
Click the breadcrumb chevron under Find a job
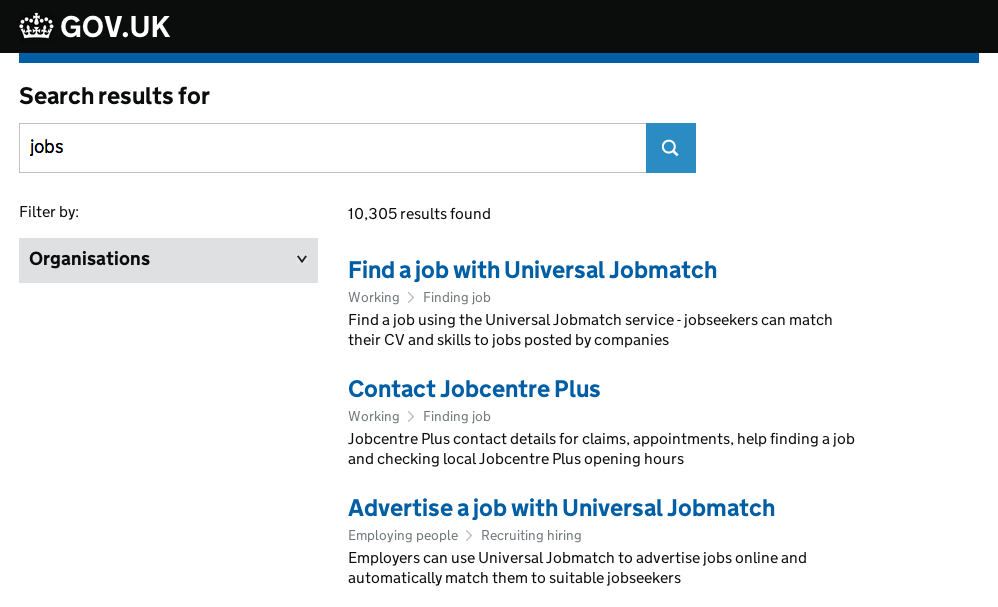click(411, 298)
